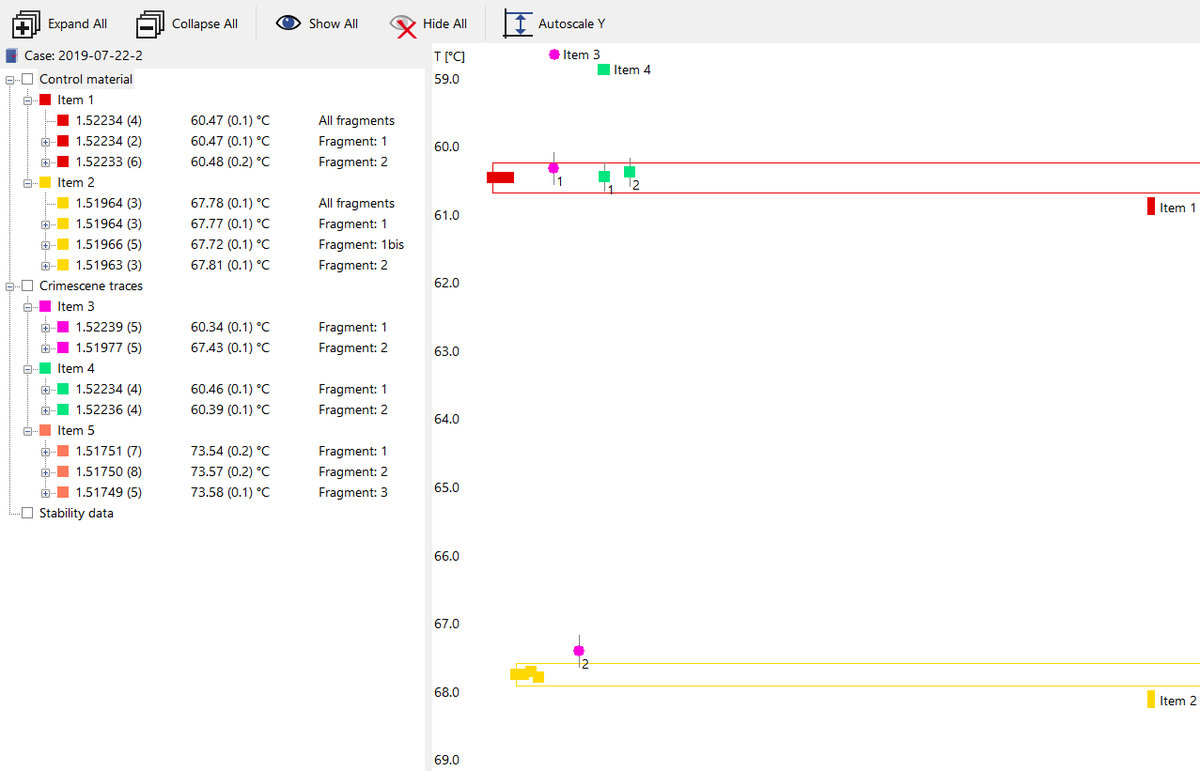
Task: Toggle the Crimescene traces checkbox
Action: tap(28, 286)
